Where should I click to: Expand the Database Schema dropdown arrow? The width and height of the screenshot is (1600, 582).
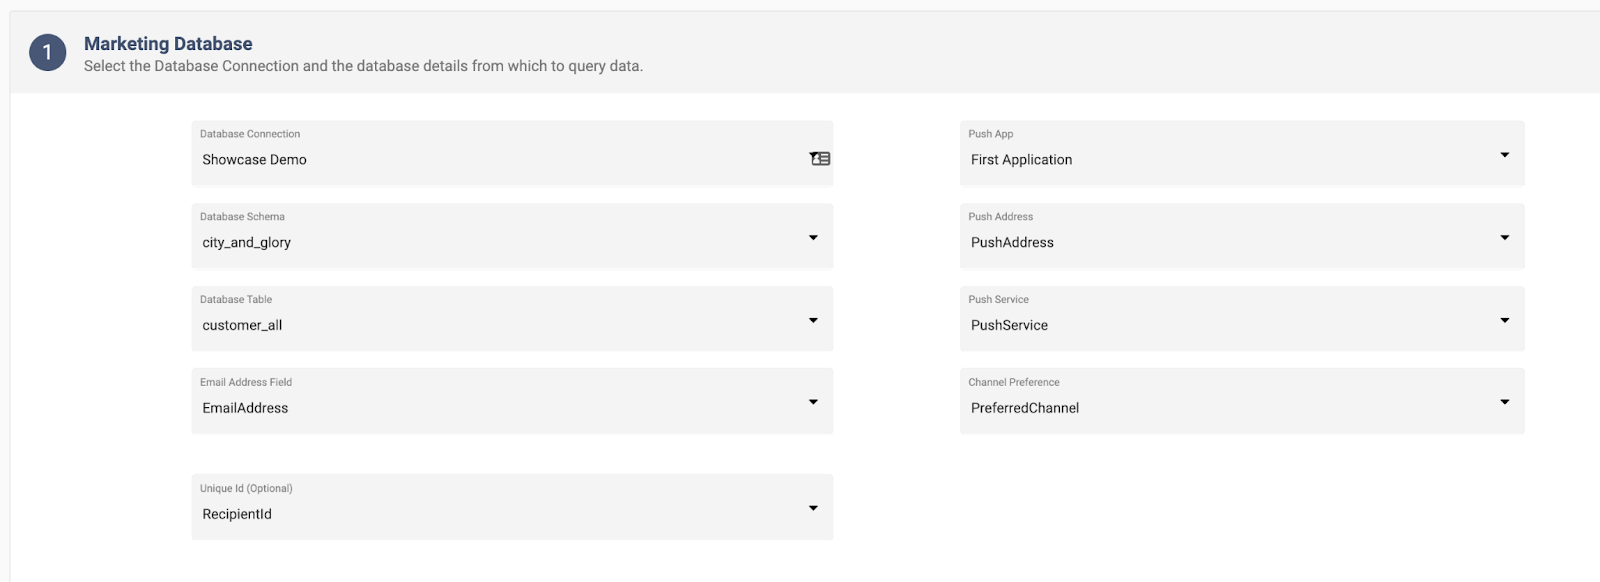coord(813,238)
